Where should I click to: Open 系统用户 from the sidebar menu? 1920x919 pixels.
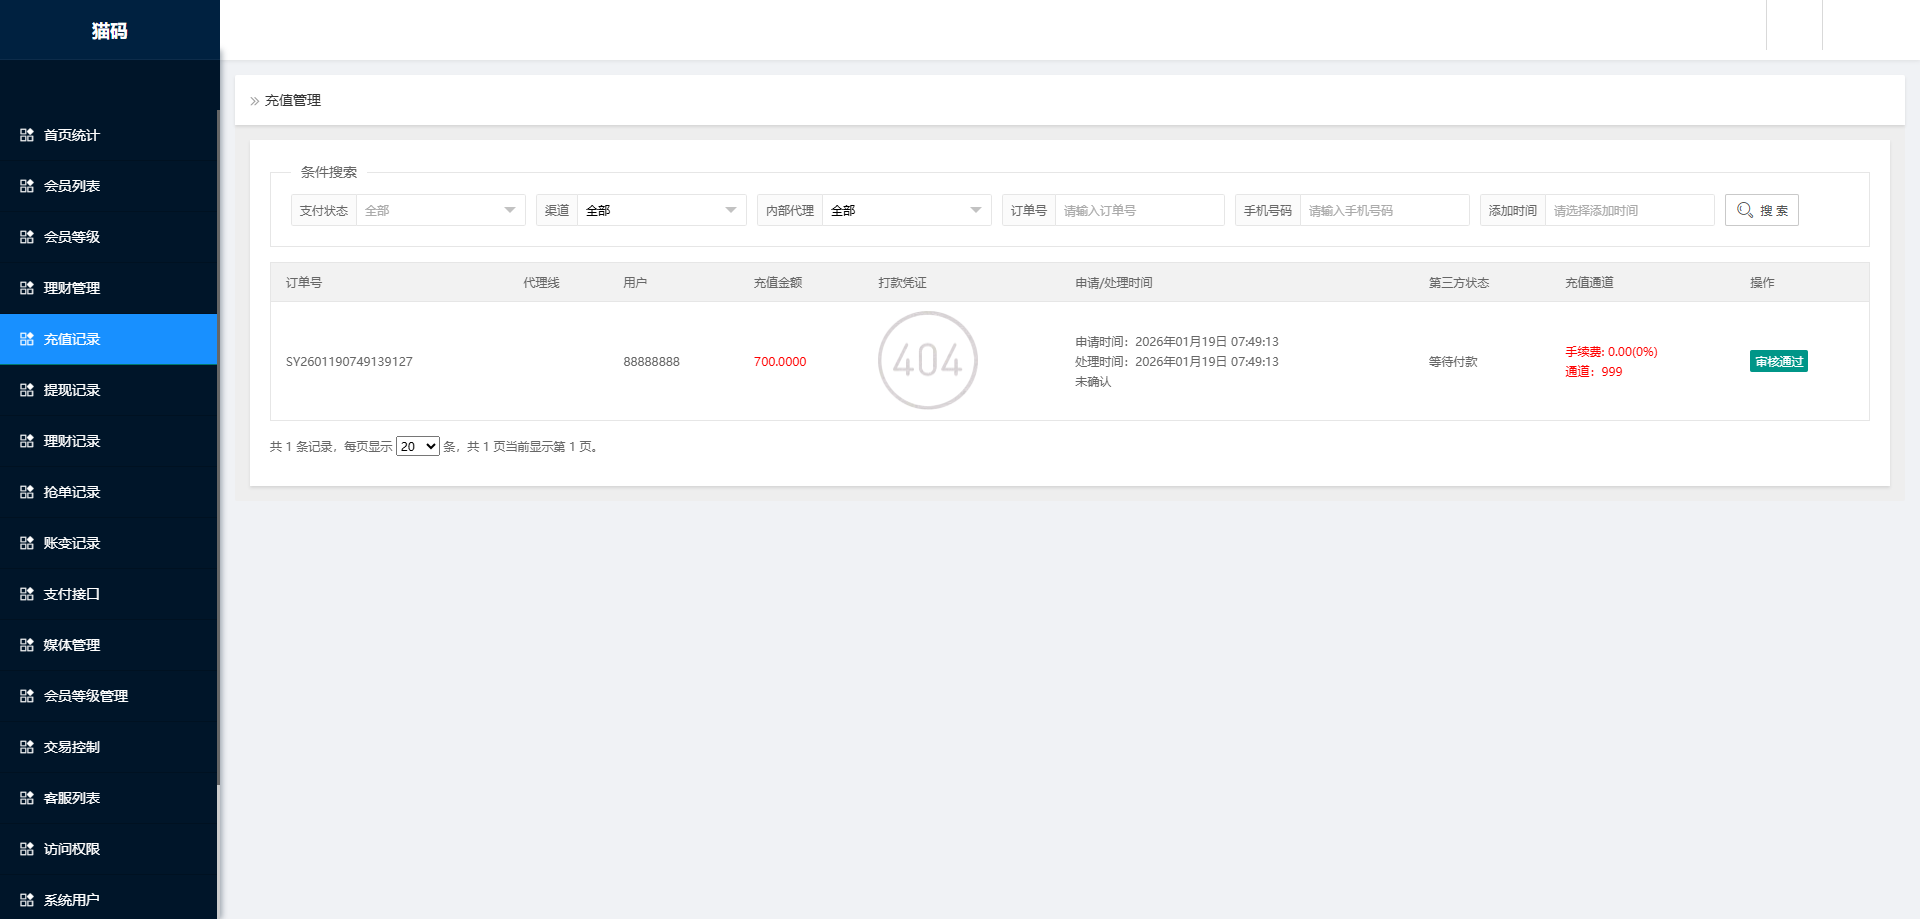tap(70, 900)
